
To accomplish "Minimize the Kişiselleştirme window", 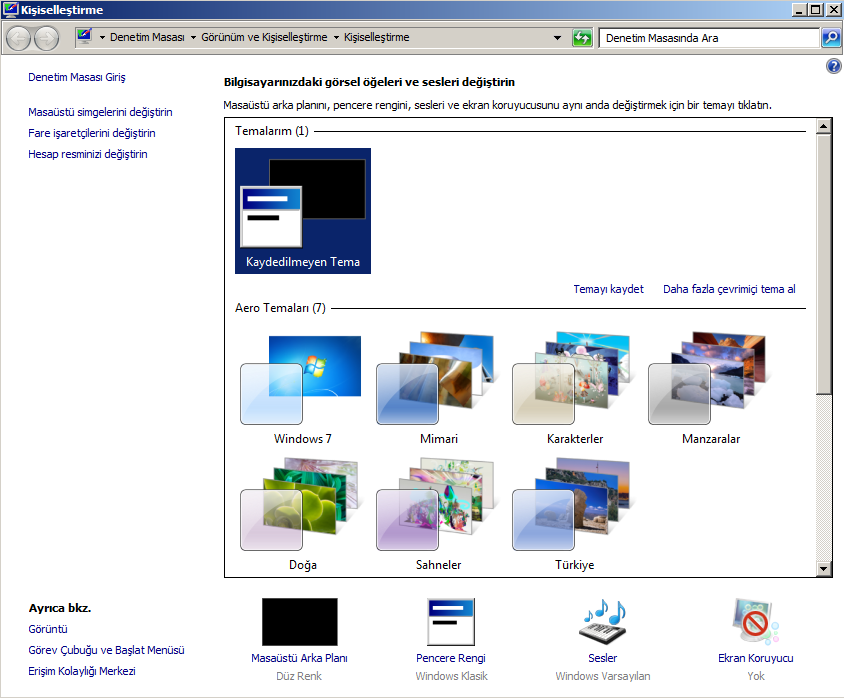I will (800, 10).
